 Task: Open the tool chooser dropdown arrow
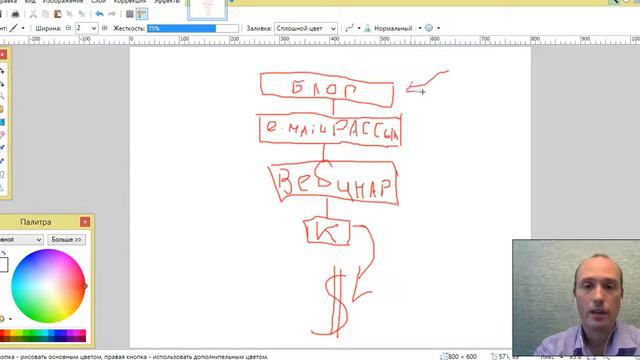[x=23, y=28]
